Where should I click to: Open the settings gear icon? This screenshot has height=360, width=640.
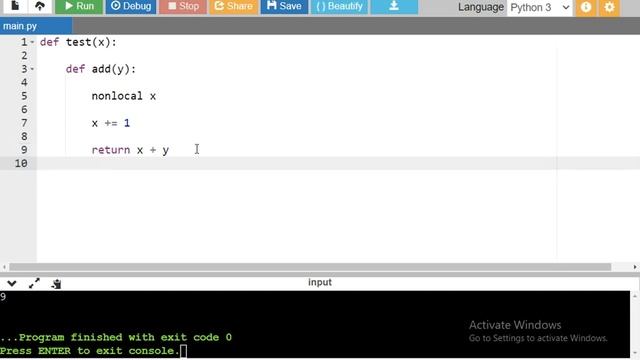coord(609,7)
